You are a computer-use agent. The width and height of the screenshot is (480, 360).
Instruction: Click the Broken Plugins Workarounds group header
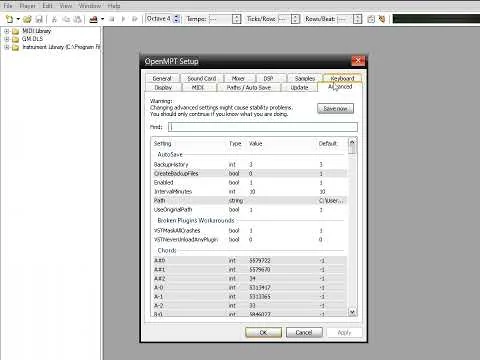196,220
